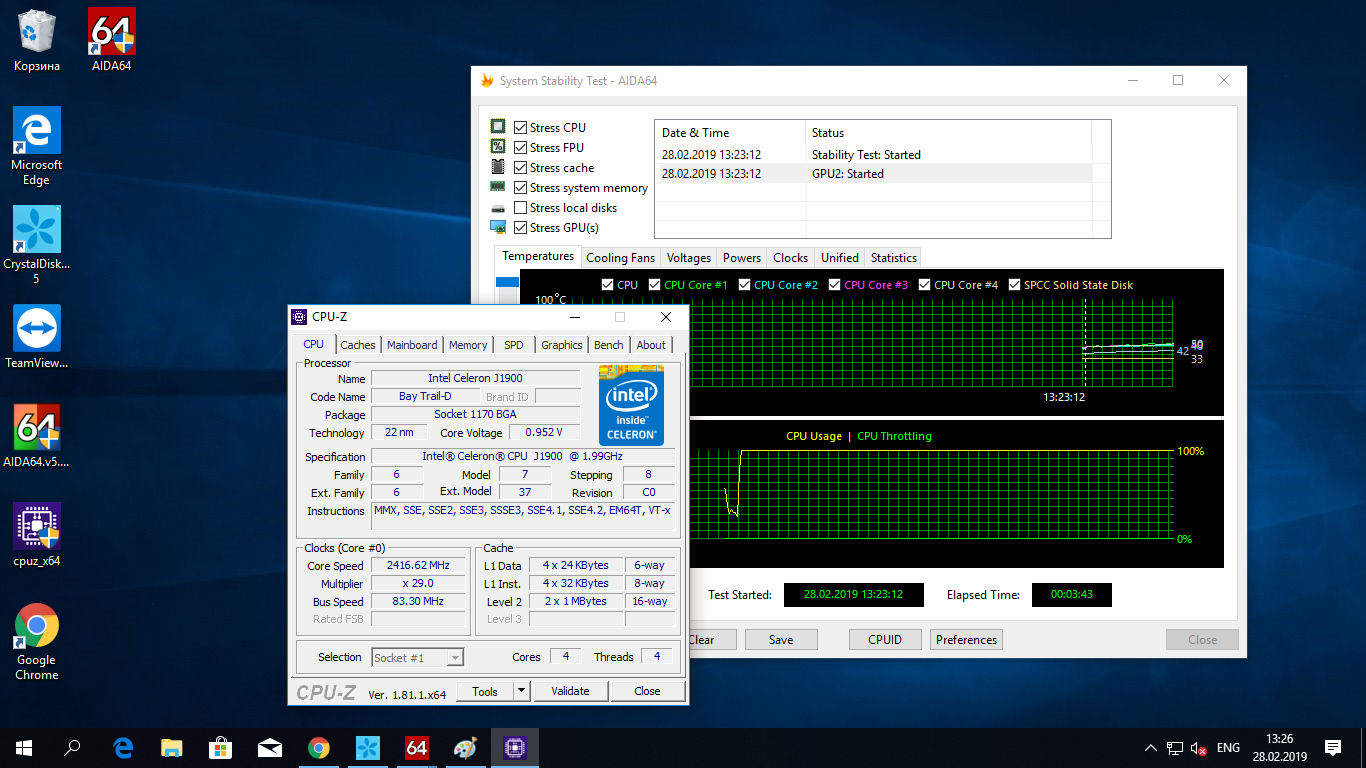This screenshot has height=768, width=1366.
Task: Launch the CrystalDiskMark 5 desktop shortcut
Action: pyautogui.click(x=37, y=245)
